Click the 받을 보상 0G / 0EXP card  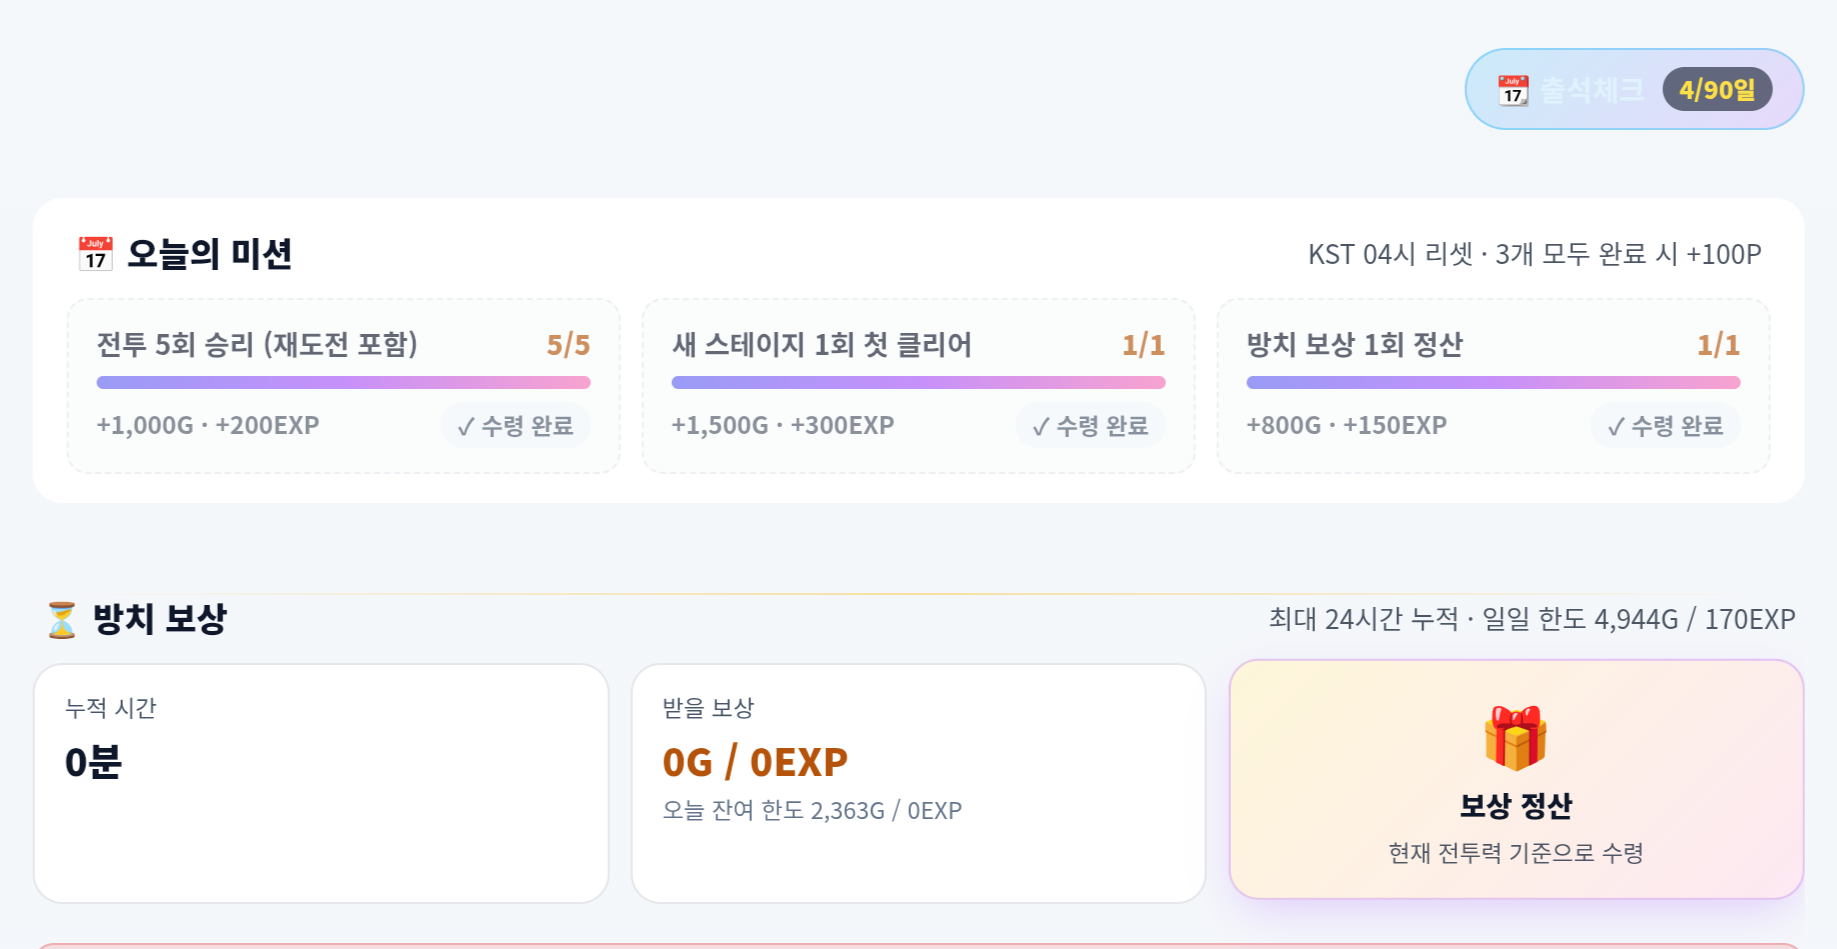919,783
